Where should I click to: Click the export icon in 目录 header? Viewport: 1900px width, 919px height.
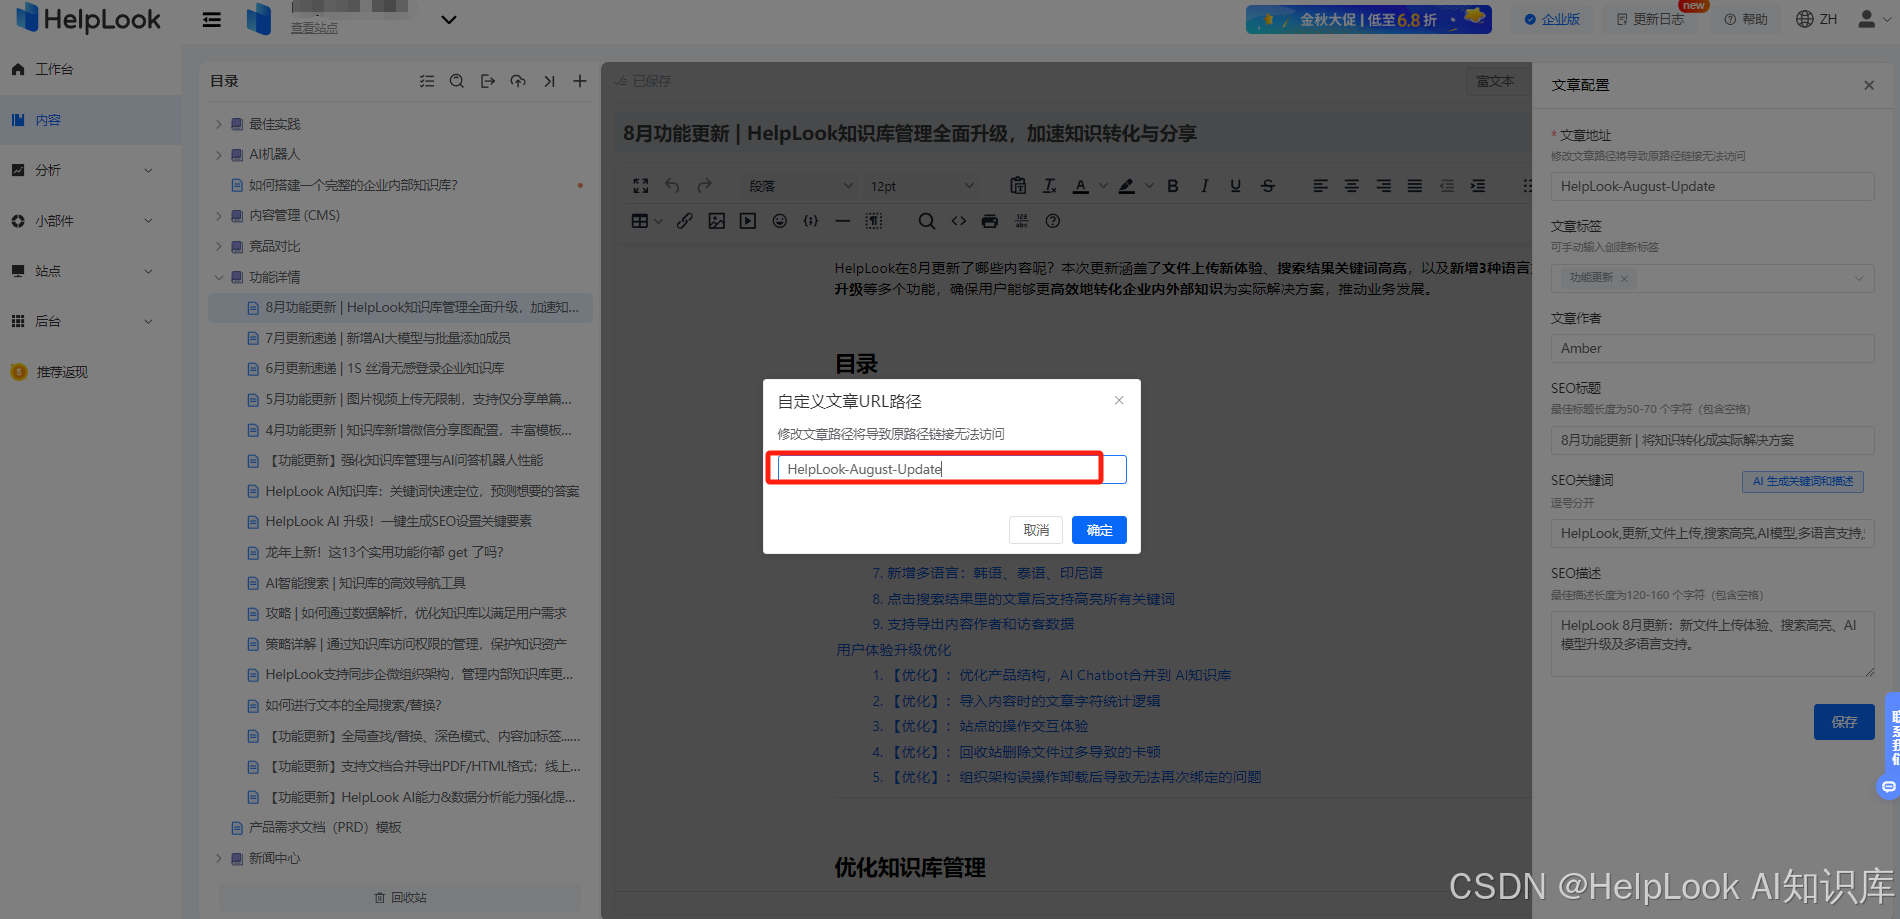(x=488, y=81)
